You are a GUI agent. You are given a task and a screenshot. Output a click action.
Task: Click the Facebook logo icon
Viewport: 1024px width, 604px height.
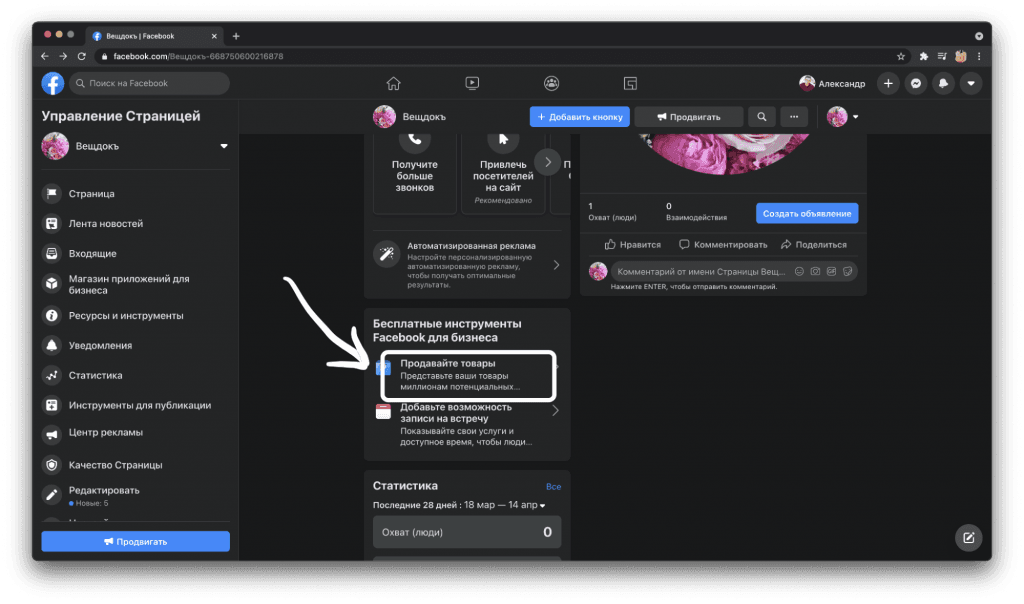coord(53,84)
